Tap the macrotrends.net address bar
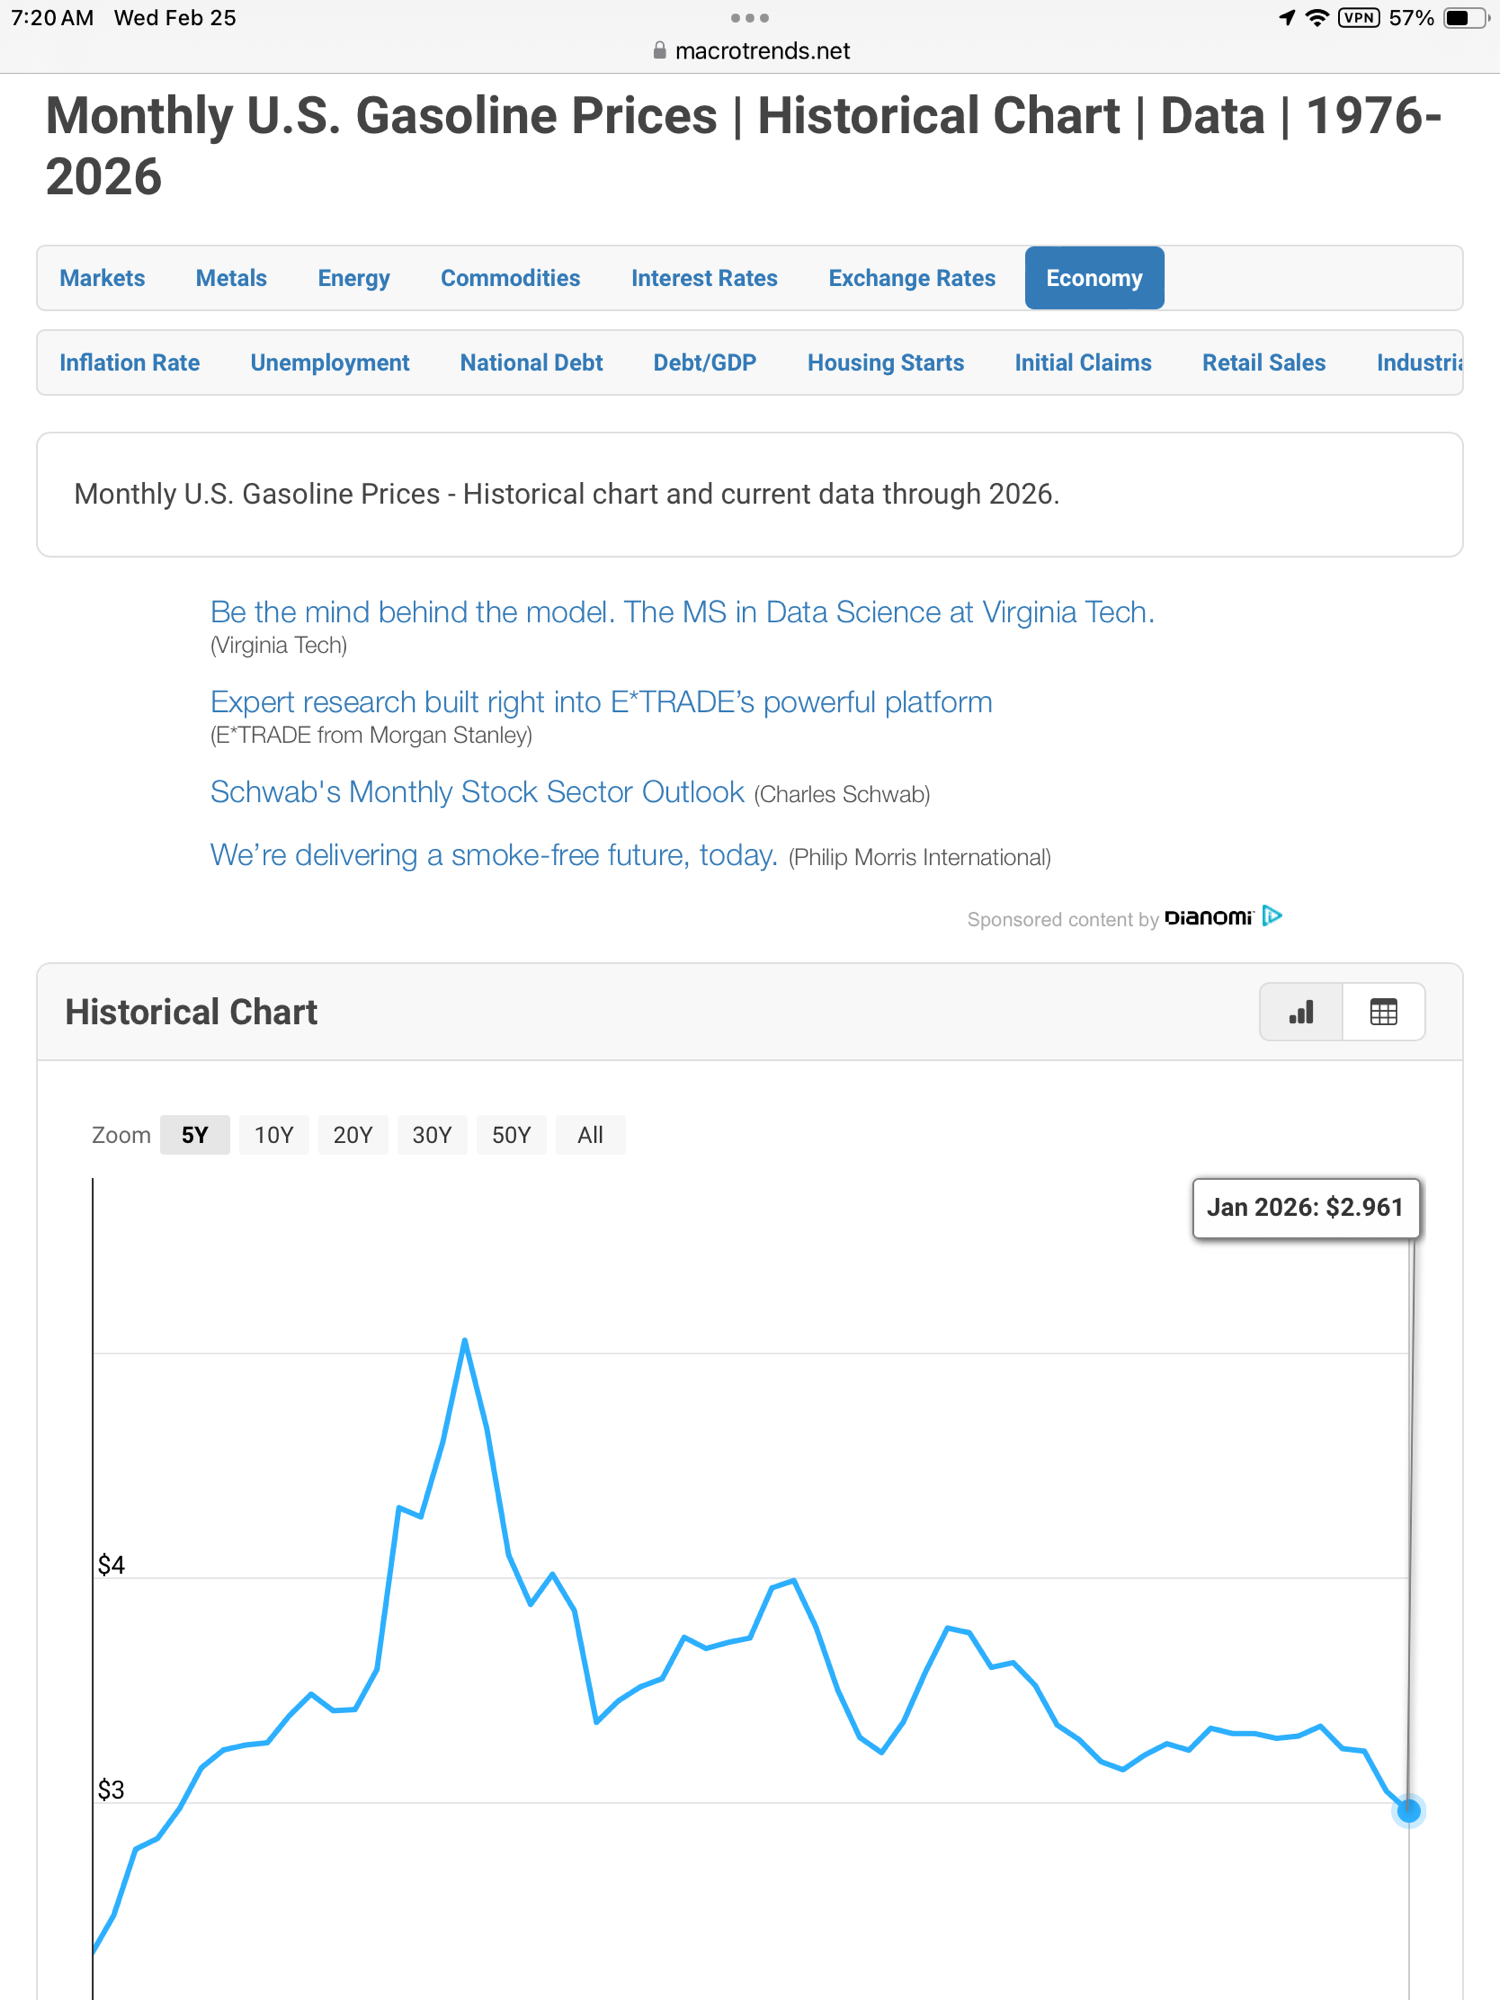This screenshot has width=1500, height=2000. pos(762,51)
